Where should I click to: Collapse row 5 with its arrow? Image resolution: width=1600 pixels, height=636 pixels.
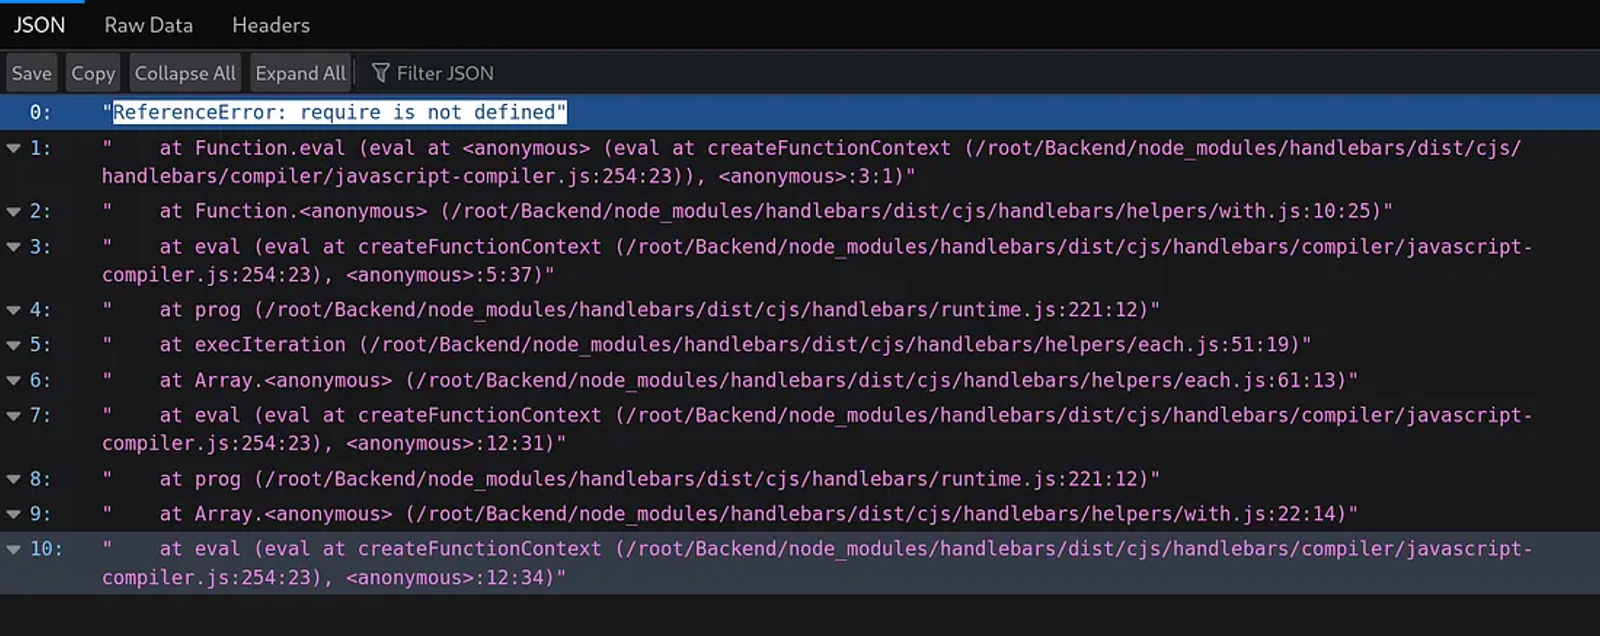click(14, 345)
